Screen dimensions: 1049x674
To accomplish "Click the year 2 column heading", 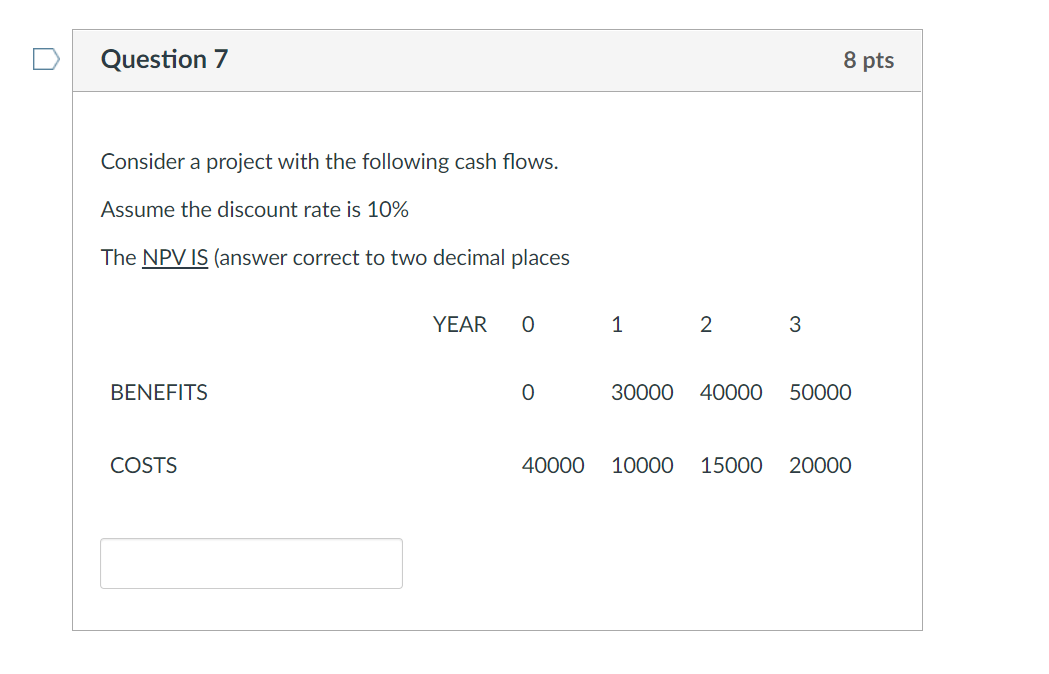I will click(x=706, y=324).
